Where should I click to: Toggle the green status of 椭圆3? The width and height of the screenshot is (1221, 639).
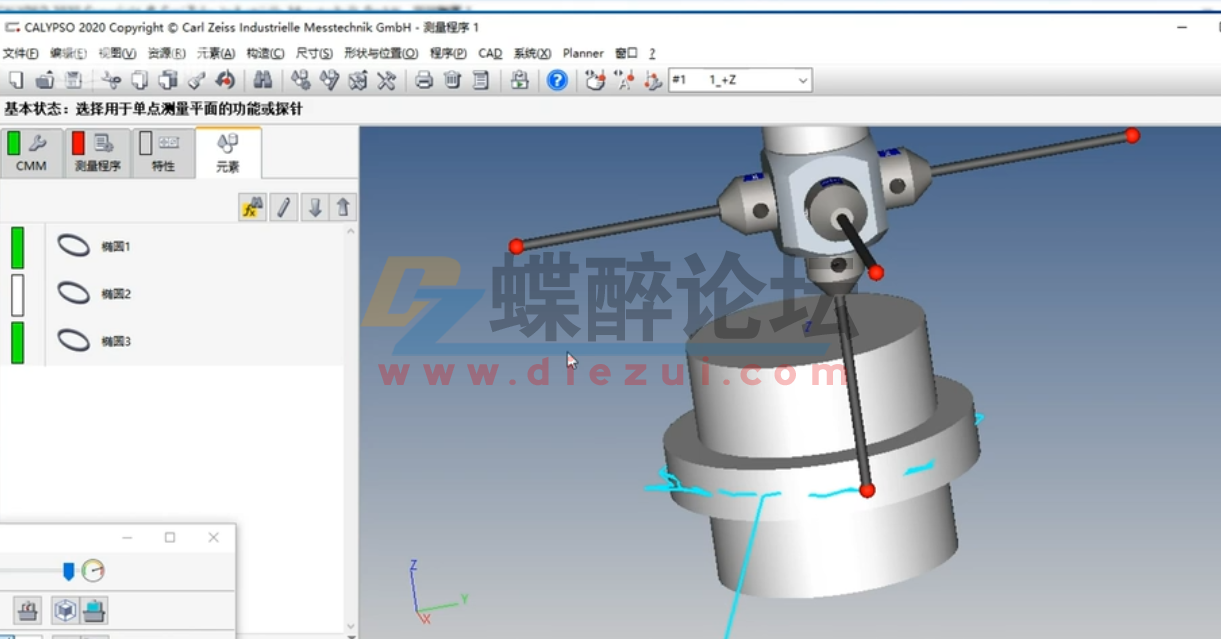[17, 340]
